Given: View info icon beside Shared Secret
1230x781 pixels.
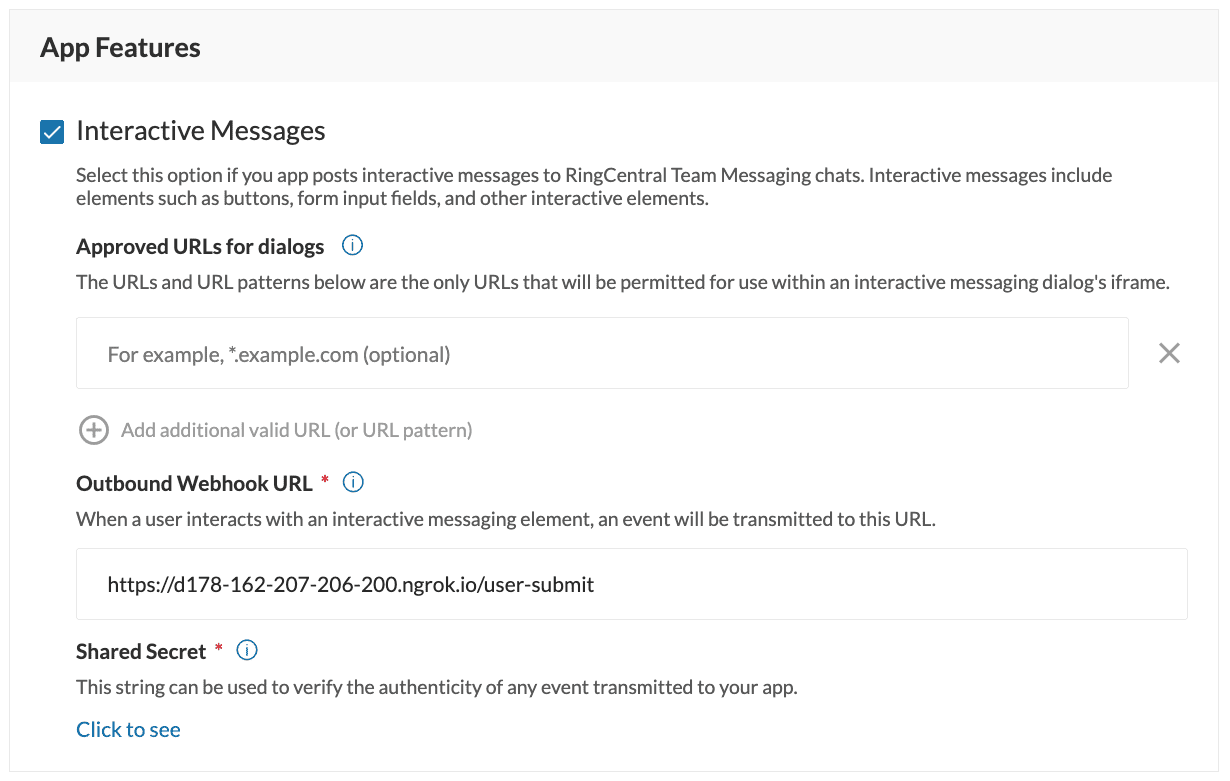Looking at the screenshot, I should 247,651.
